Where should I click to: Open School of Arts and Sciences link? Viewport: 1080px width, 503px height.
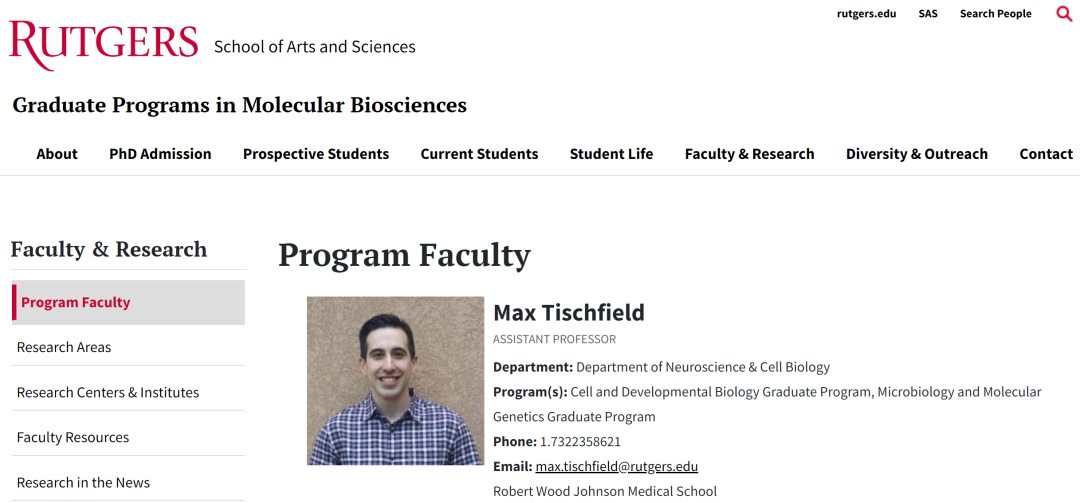[x=314, y=47]
